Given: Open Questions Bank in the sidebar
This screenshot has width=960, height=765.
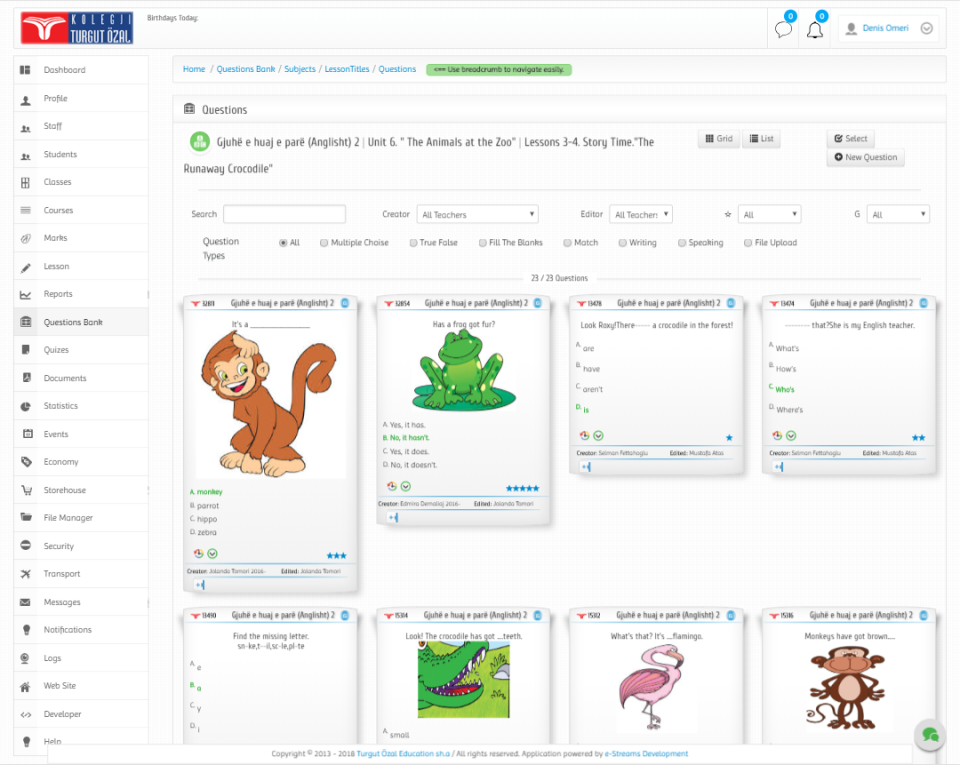Looking at the screenshot, I should pyautogui.click(x=81, y=322).
